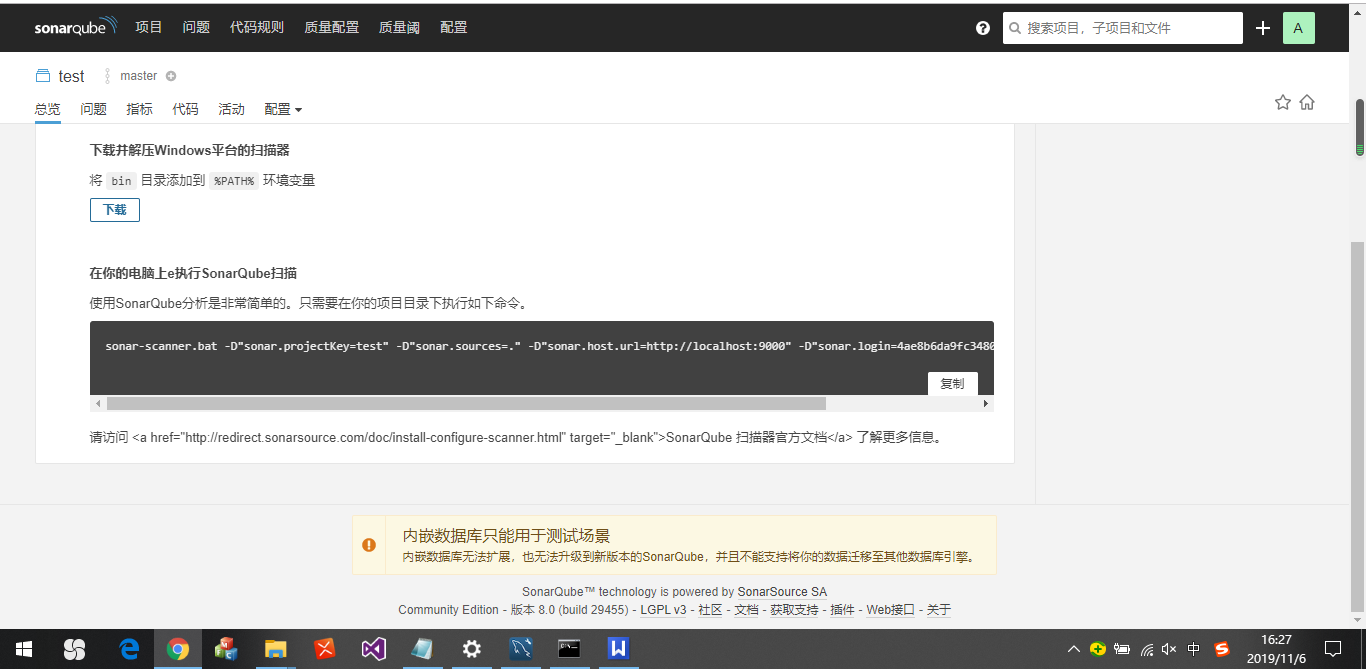Click the 社区 footer link
The image size is (1371, 669).
tap(710, 610)
